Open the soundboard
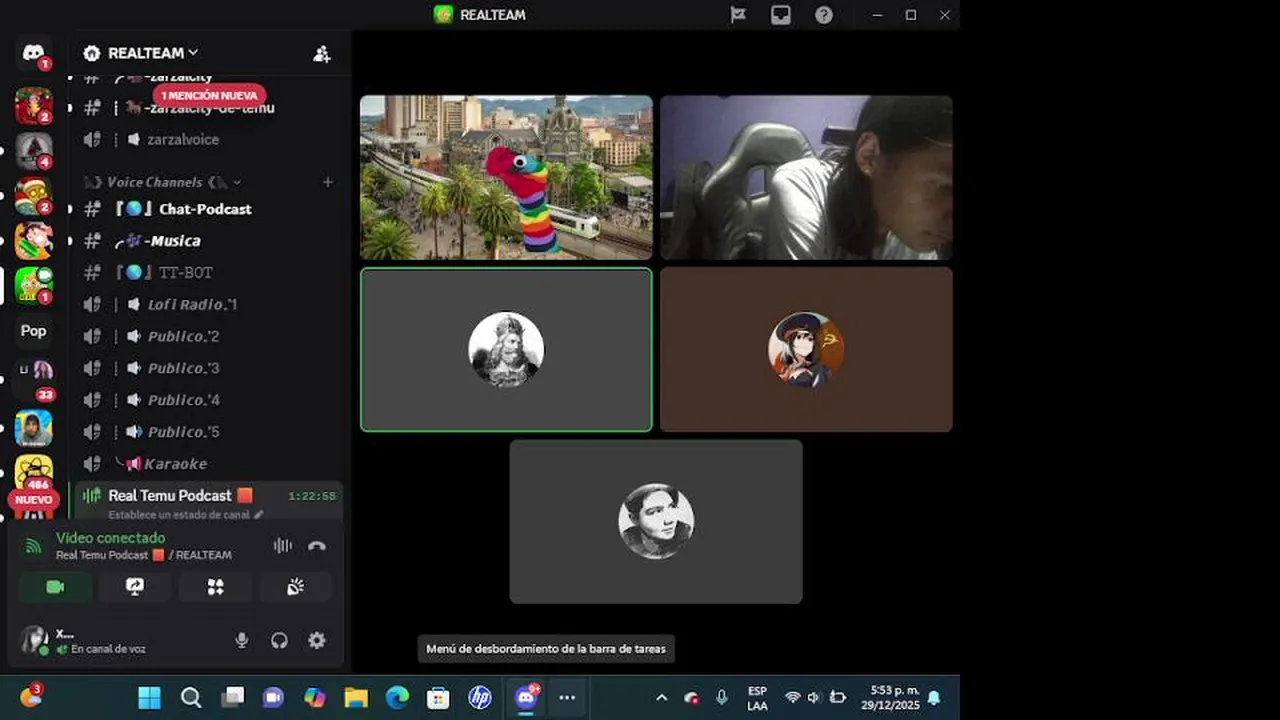 (x=295, y=587)
